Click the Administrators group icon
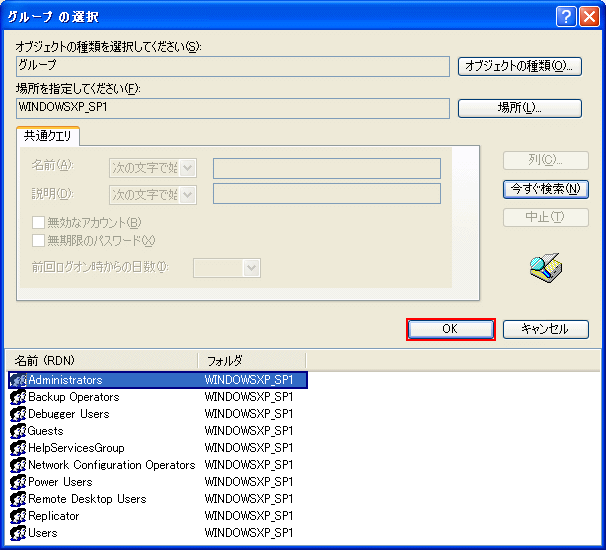Image resolution: width=606 pixels, height=550 pixels. [18, 380]
